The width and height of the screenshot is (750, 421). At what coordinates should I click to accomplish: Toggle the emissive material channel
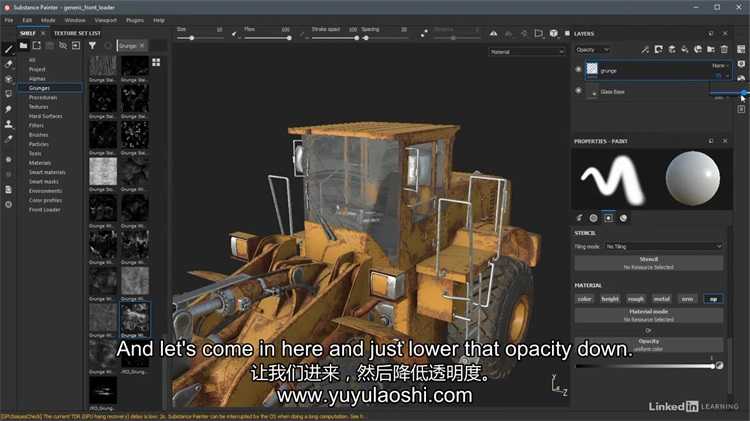click(687, 299)
